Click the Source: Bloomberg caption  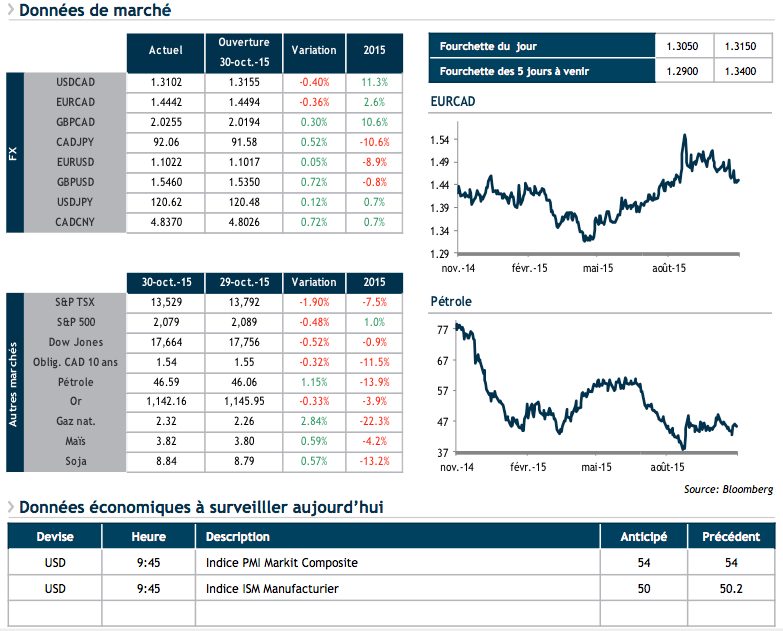coord(728,489)
